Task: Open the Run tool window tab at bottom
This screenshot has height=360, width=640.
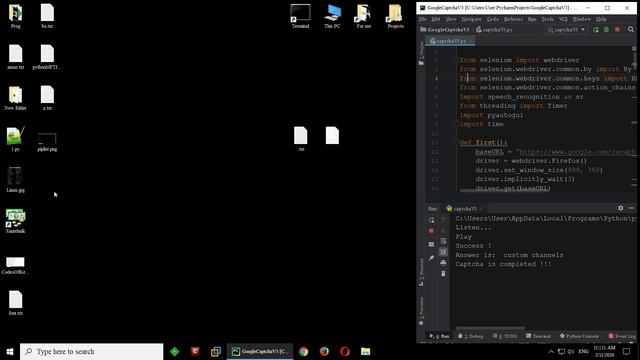Action: point(440,336)
